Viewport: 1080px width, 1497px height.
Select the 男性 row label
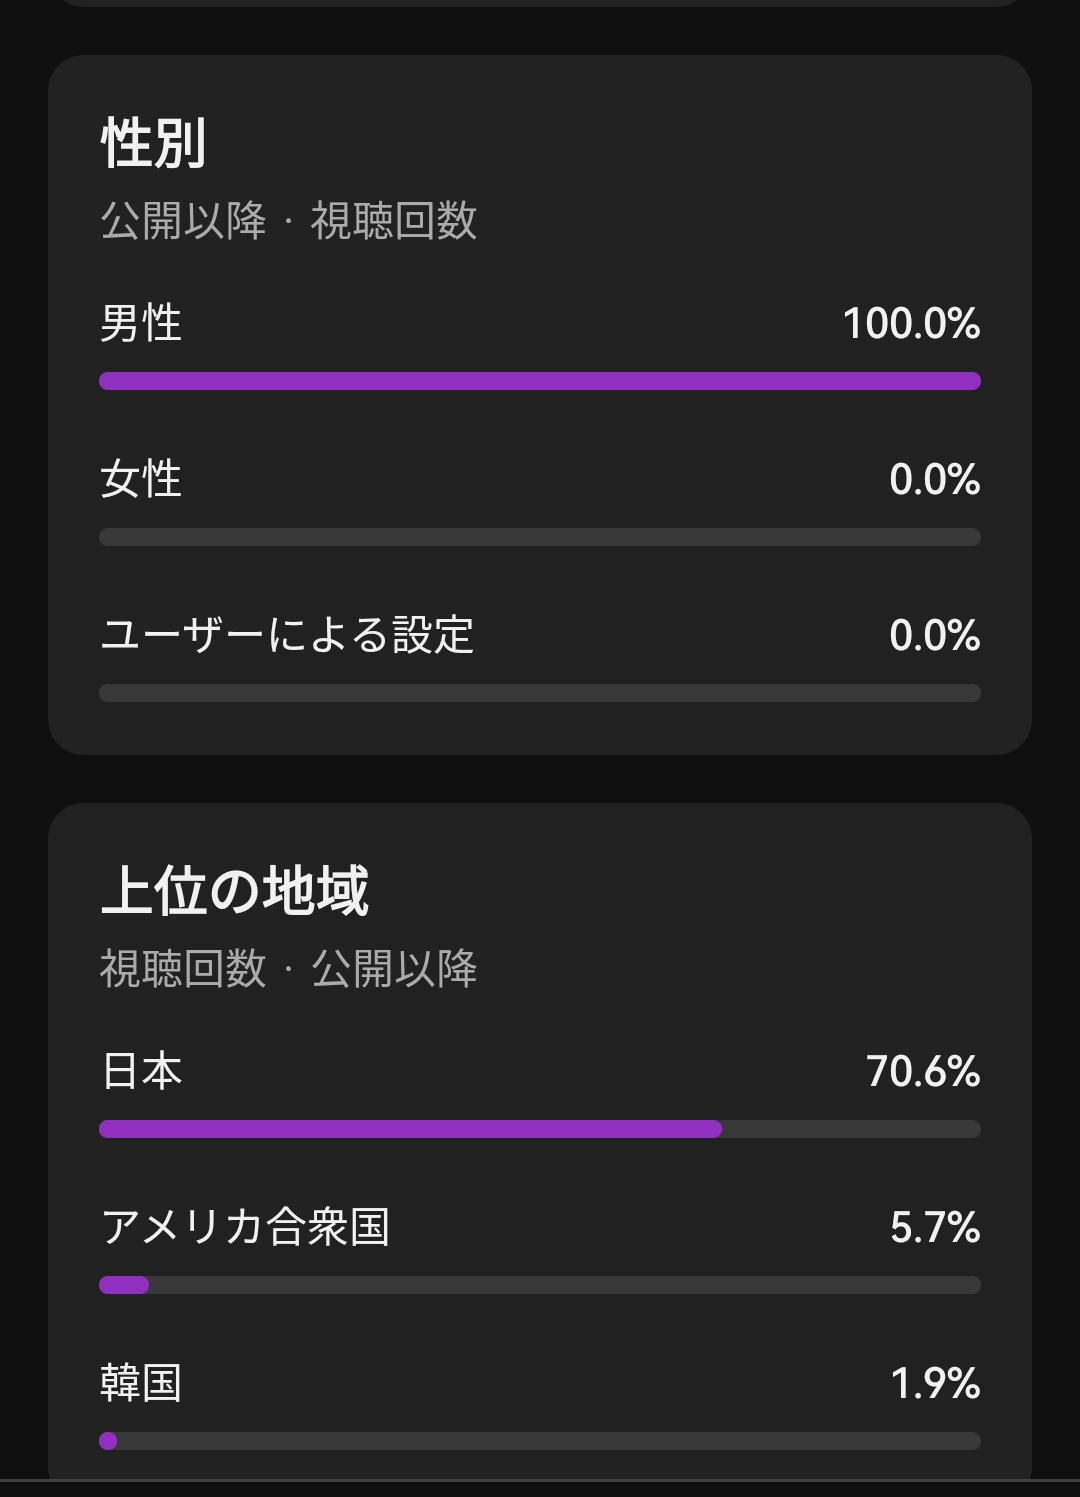[x=141, y=323]
